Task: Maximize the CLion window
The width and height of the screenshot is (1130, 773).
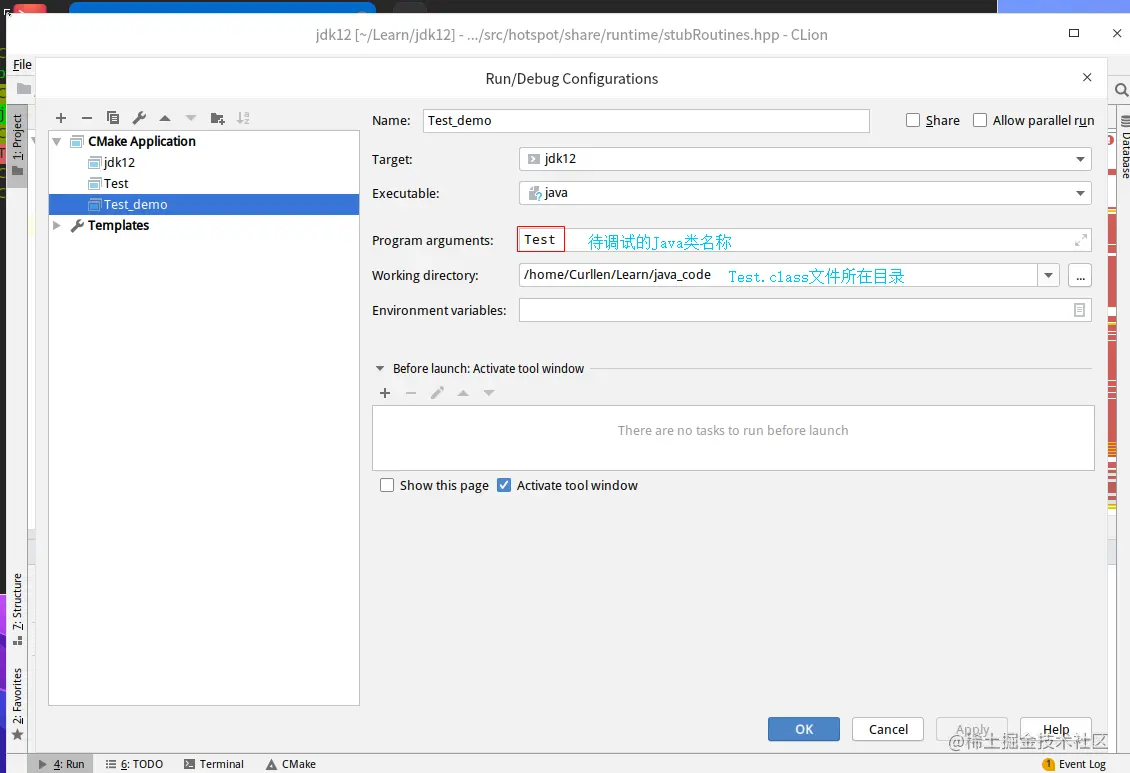Action: (1074, 33)
